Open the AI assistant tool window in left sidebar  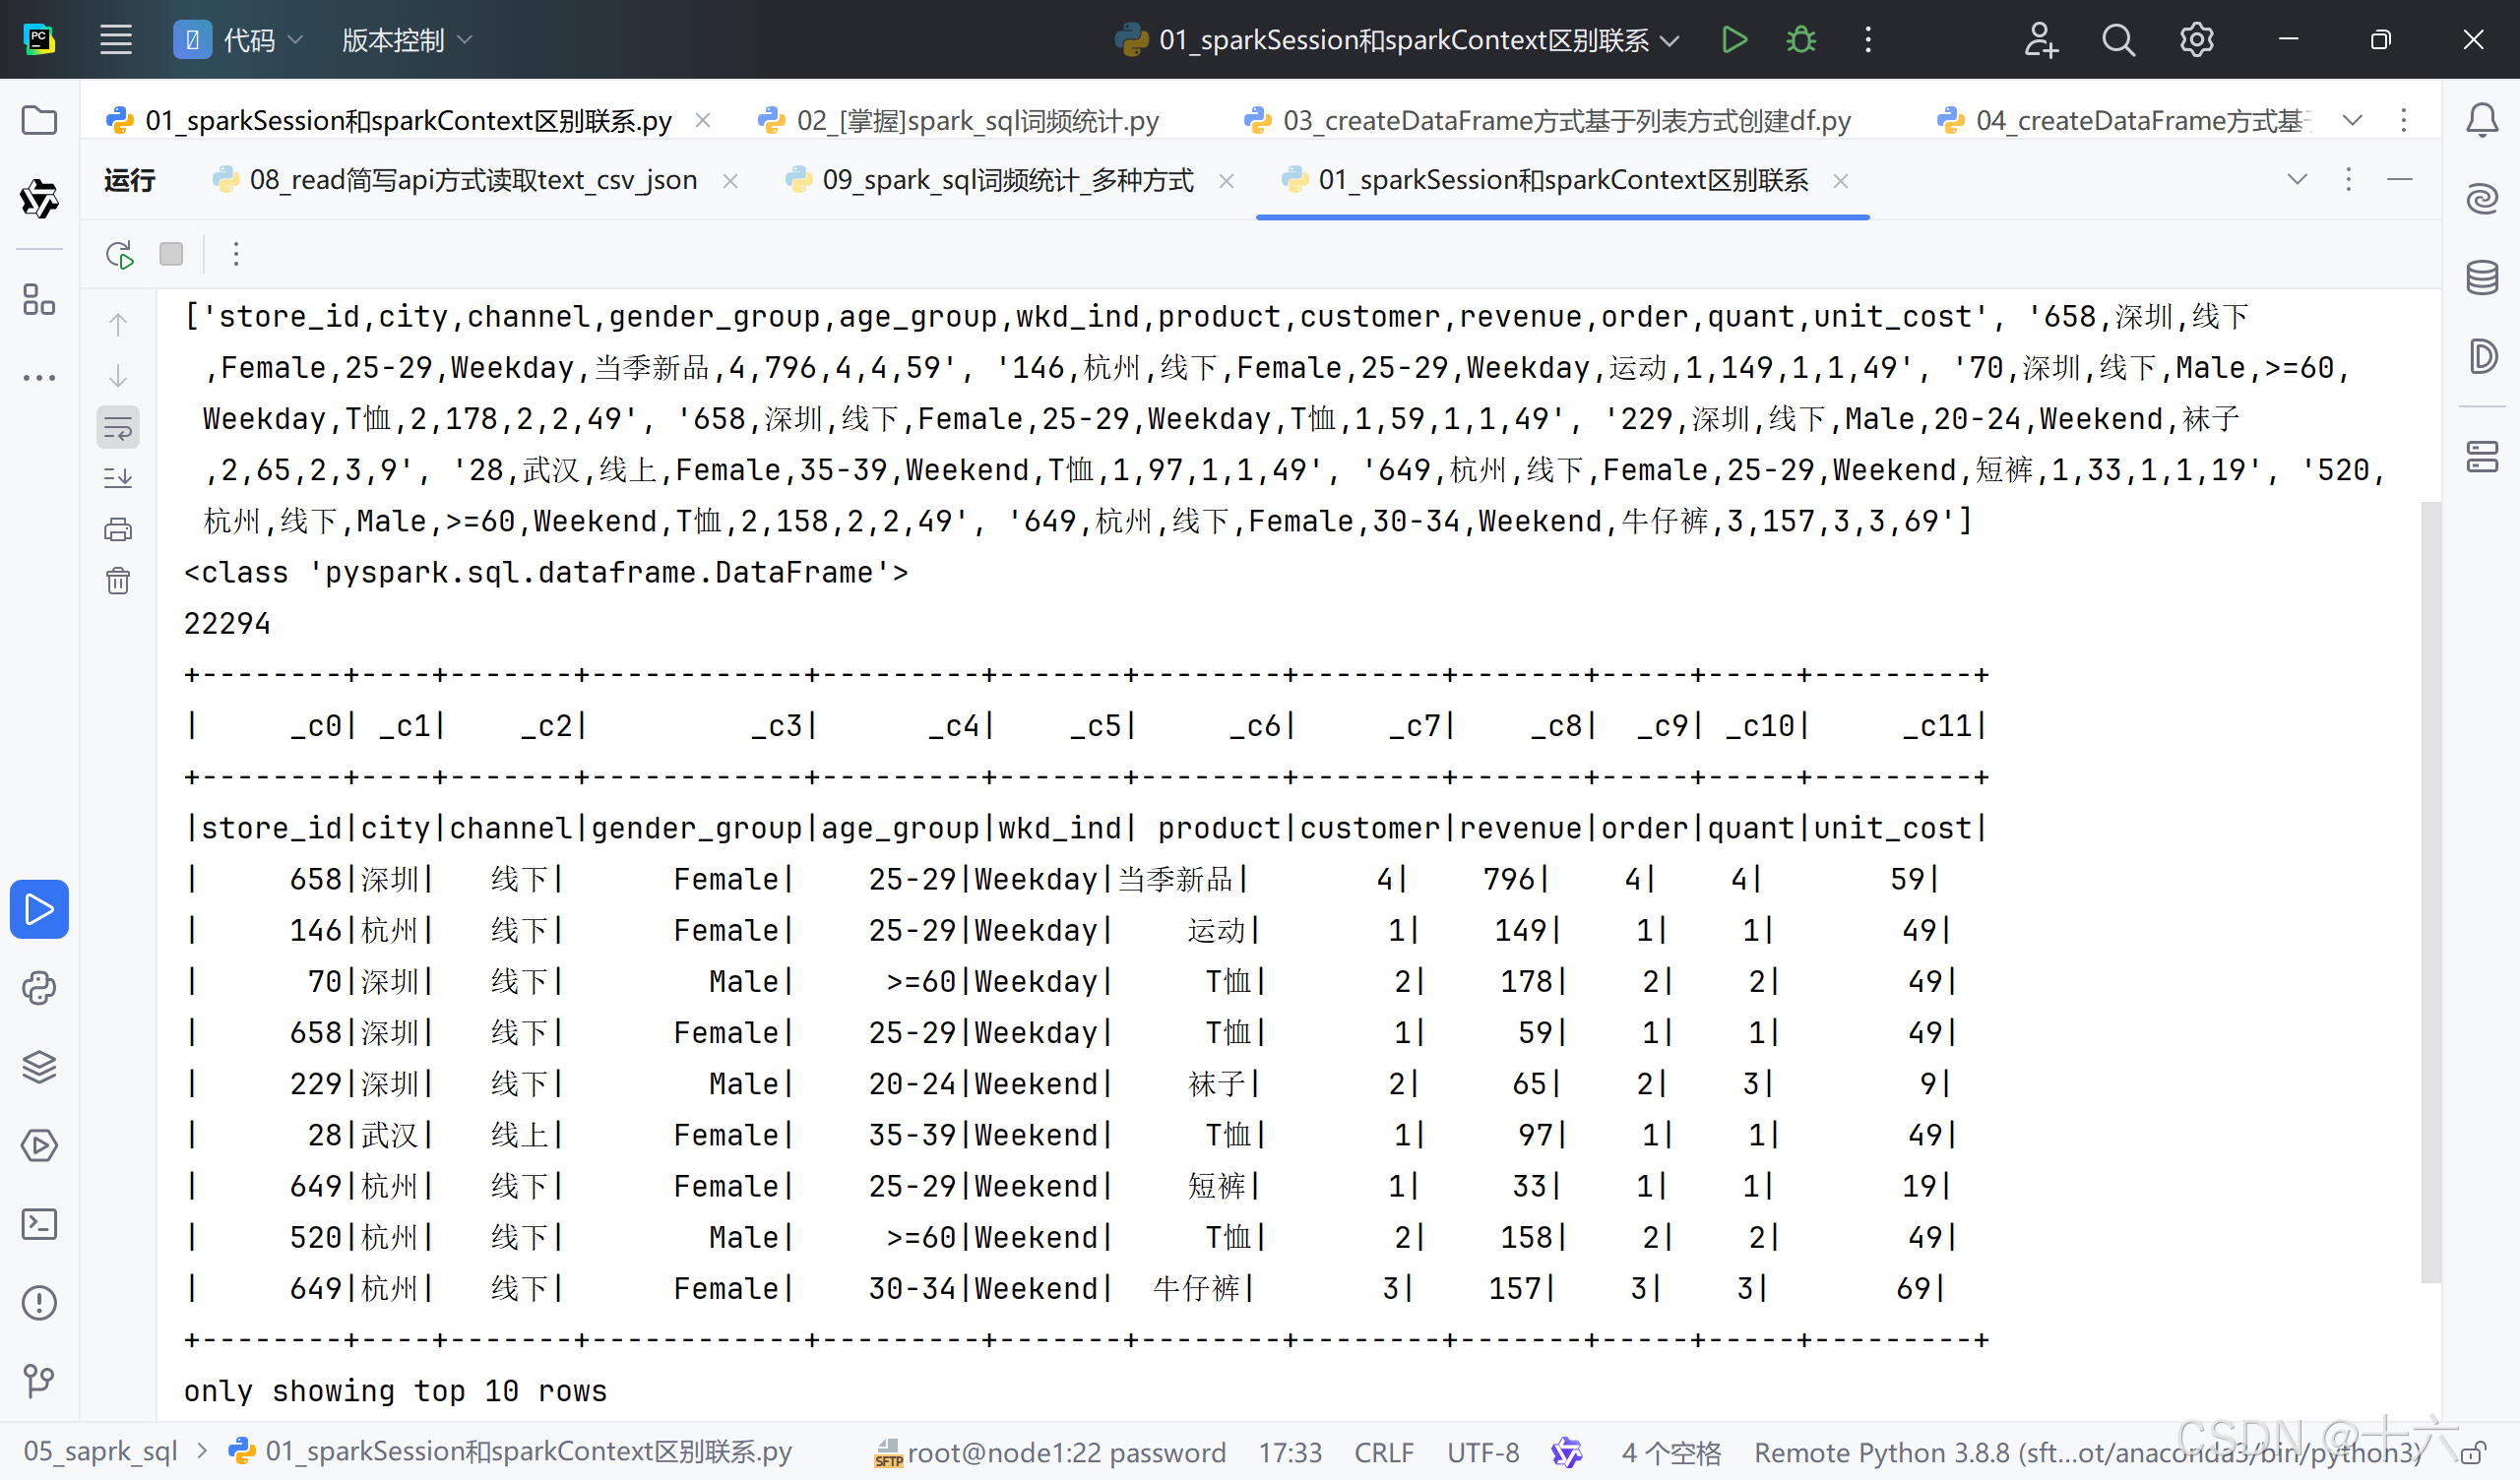[x=39, y=199]
